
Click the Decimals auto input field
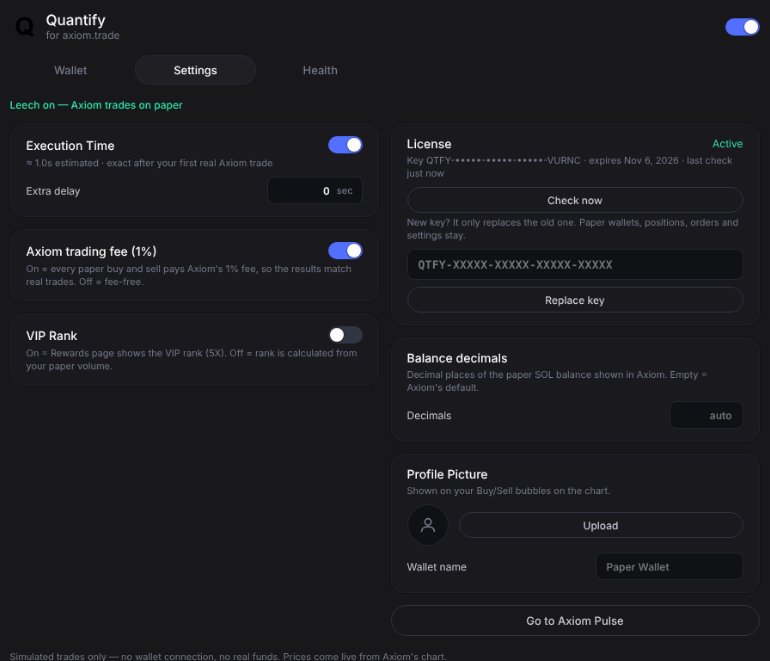pos(706,415)
